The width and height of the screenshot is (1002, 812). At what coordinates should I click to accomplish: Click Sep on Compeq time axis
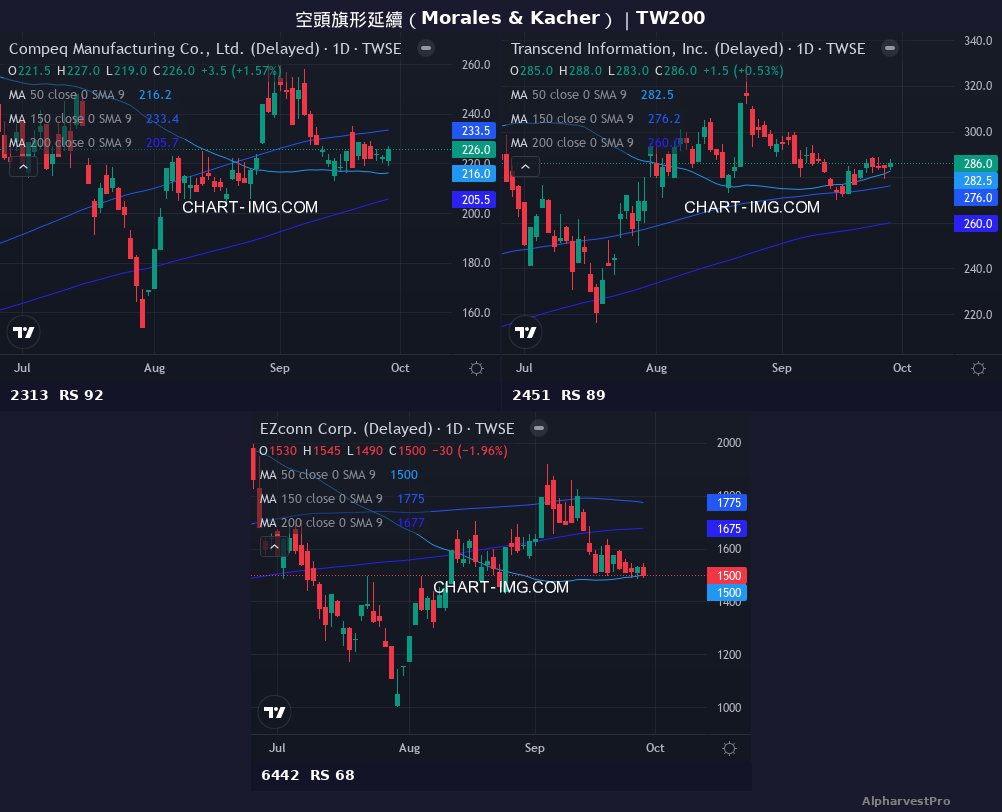pyautogui.click(x=279, y=368)
